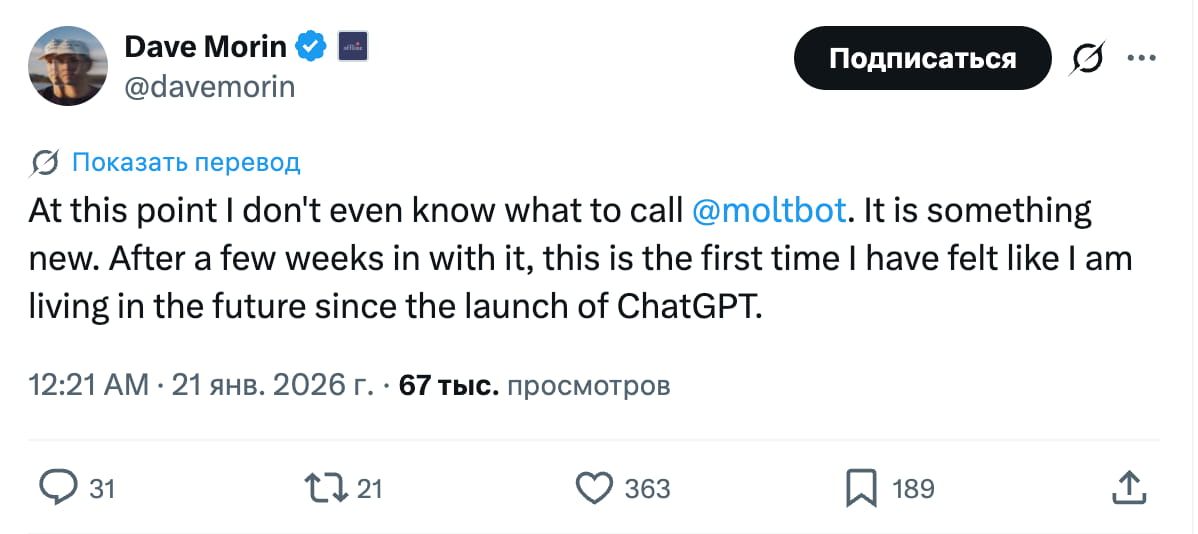Click the 363 likes count
Screen dimensions: 1198x534
647,489
